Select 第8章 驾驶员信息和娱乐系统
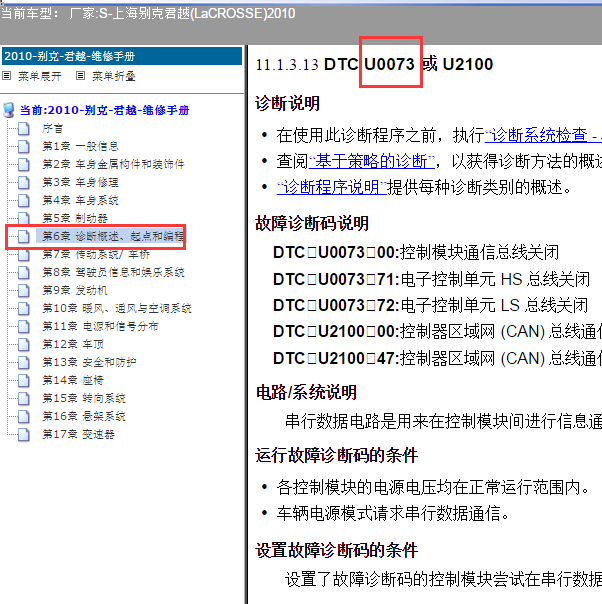Screen dimensions: 602x604 113,272
